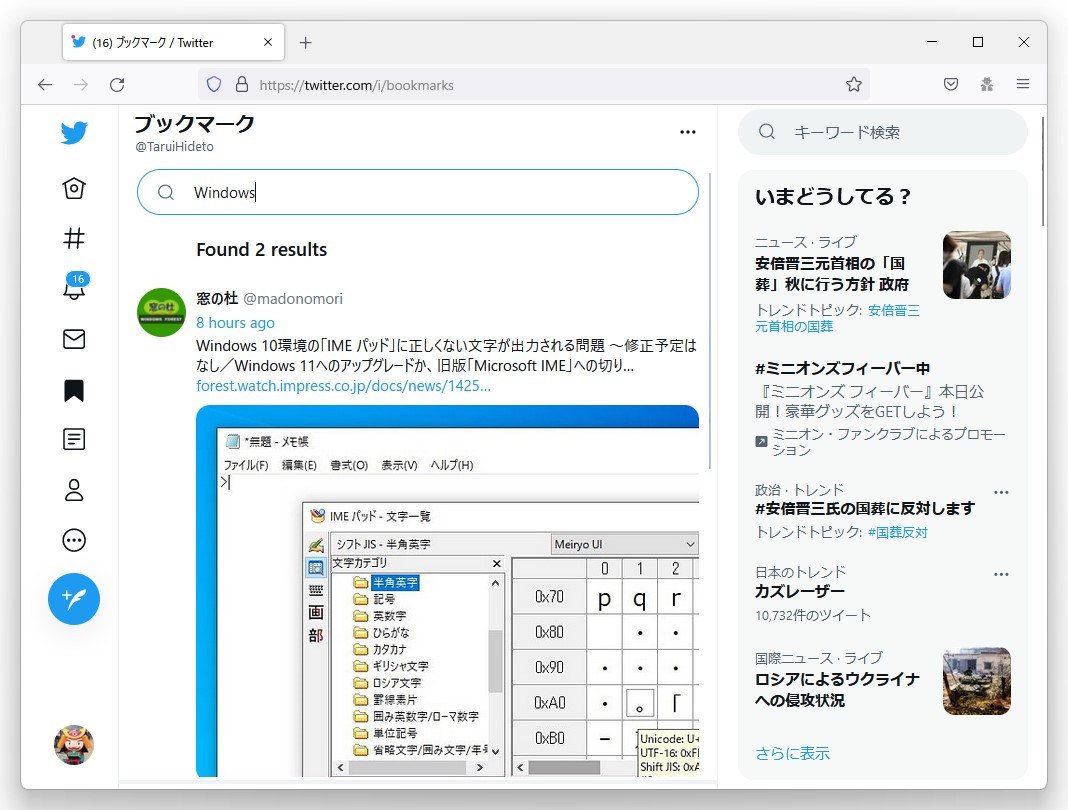Open the Firefox application hamburger menu
The image size is (1068, 810).
point(1023,84)
